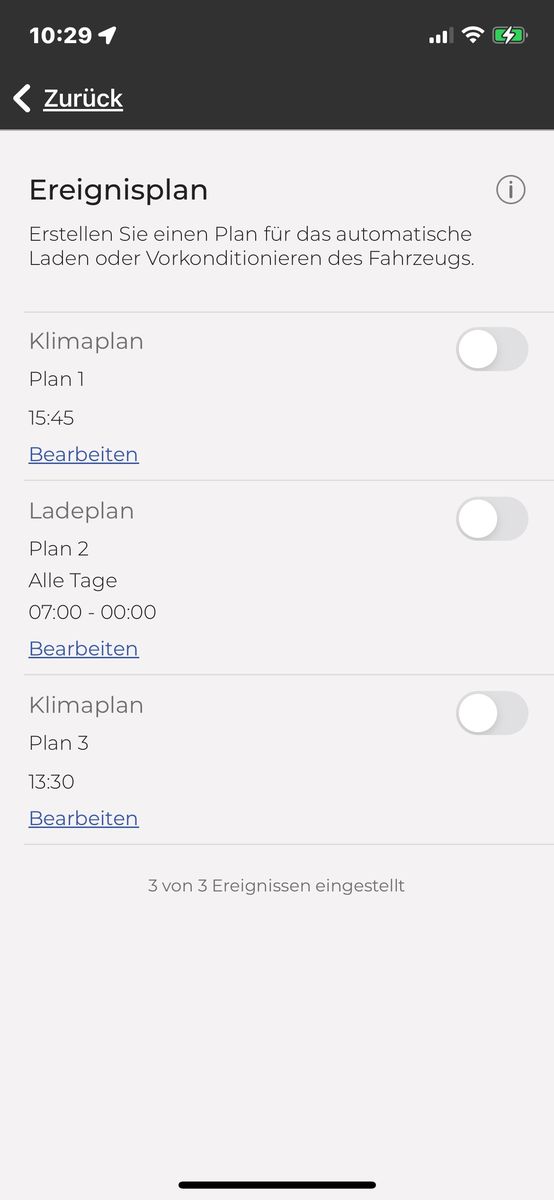Tap the 13:30 time of Plan 3
This screenshot has height=1200, width=554.
(x=52, y=782)
